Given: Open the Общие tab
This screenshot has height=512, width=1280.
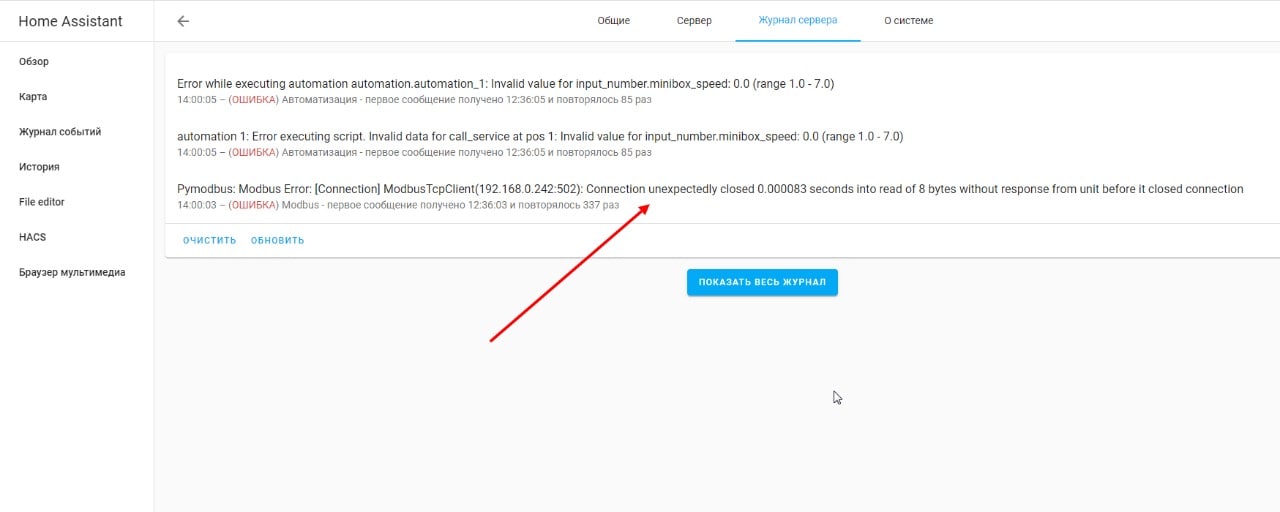Looking at the screenshot, I should (614, 21).
